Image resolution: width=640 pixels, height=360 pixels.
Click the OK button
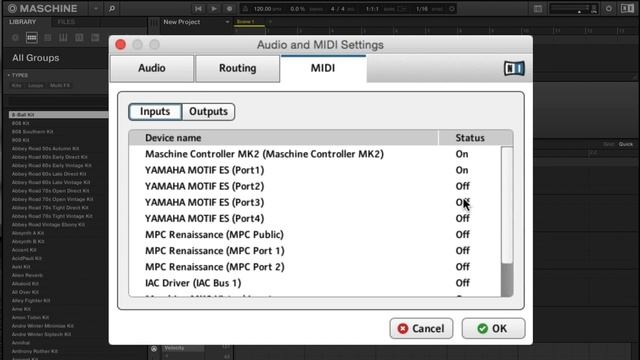[x=493, y=329]
